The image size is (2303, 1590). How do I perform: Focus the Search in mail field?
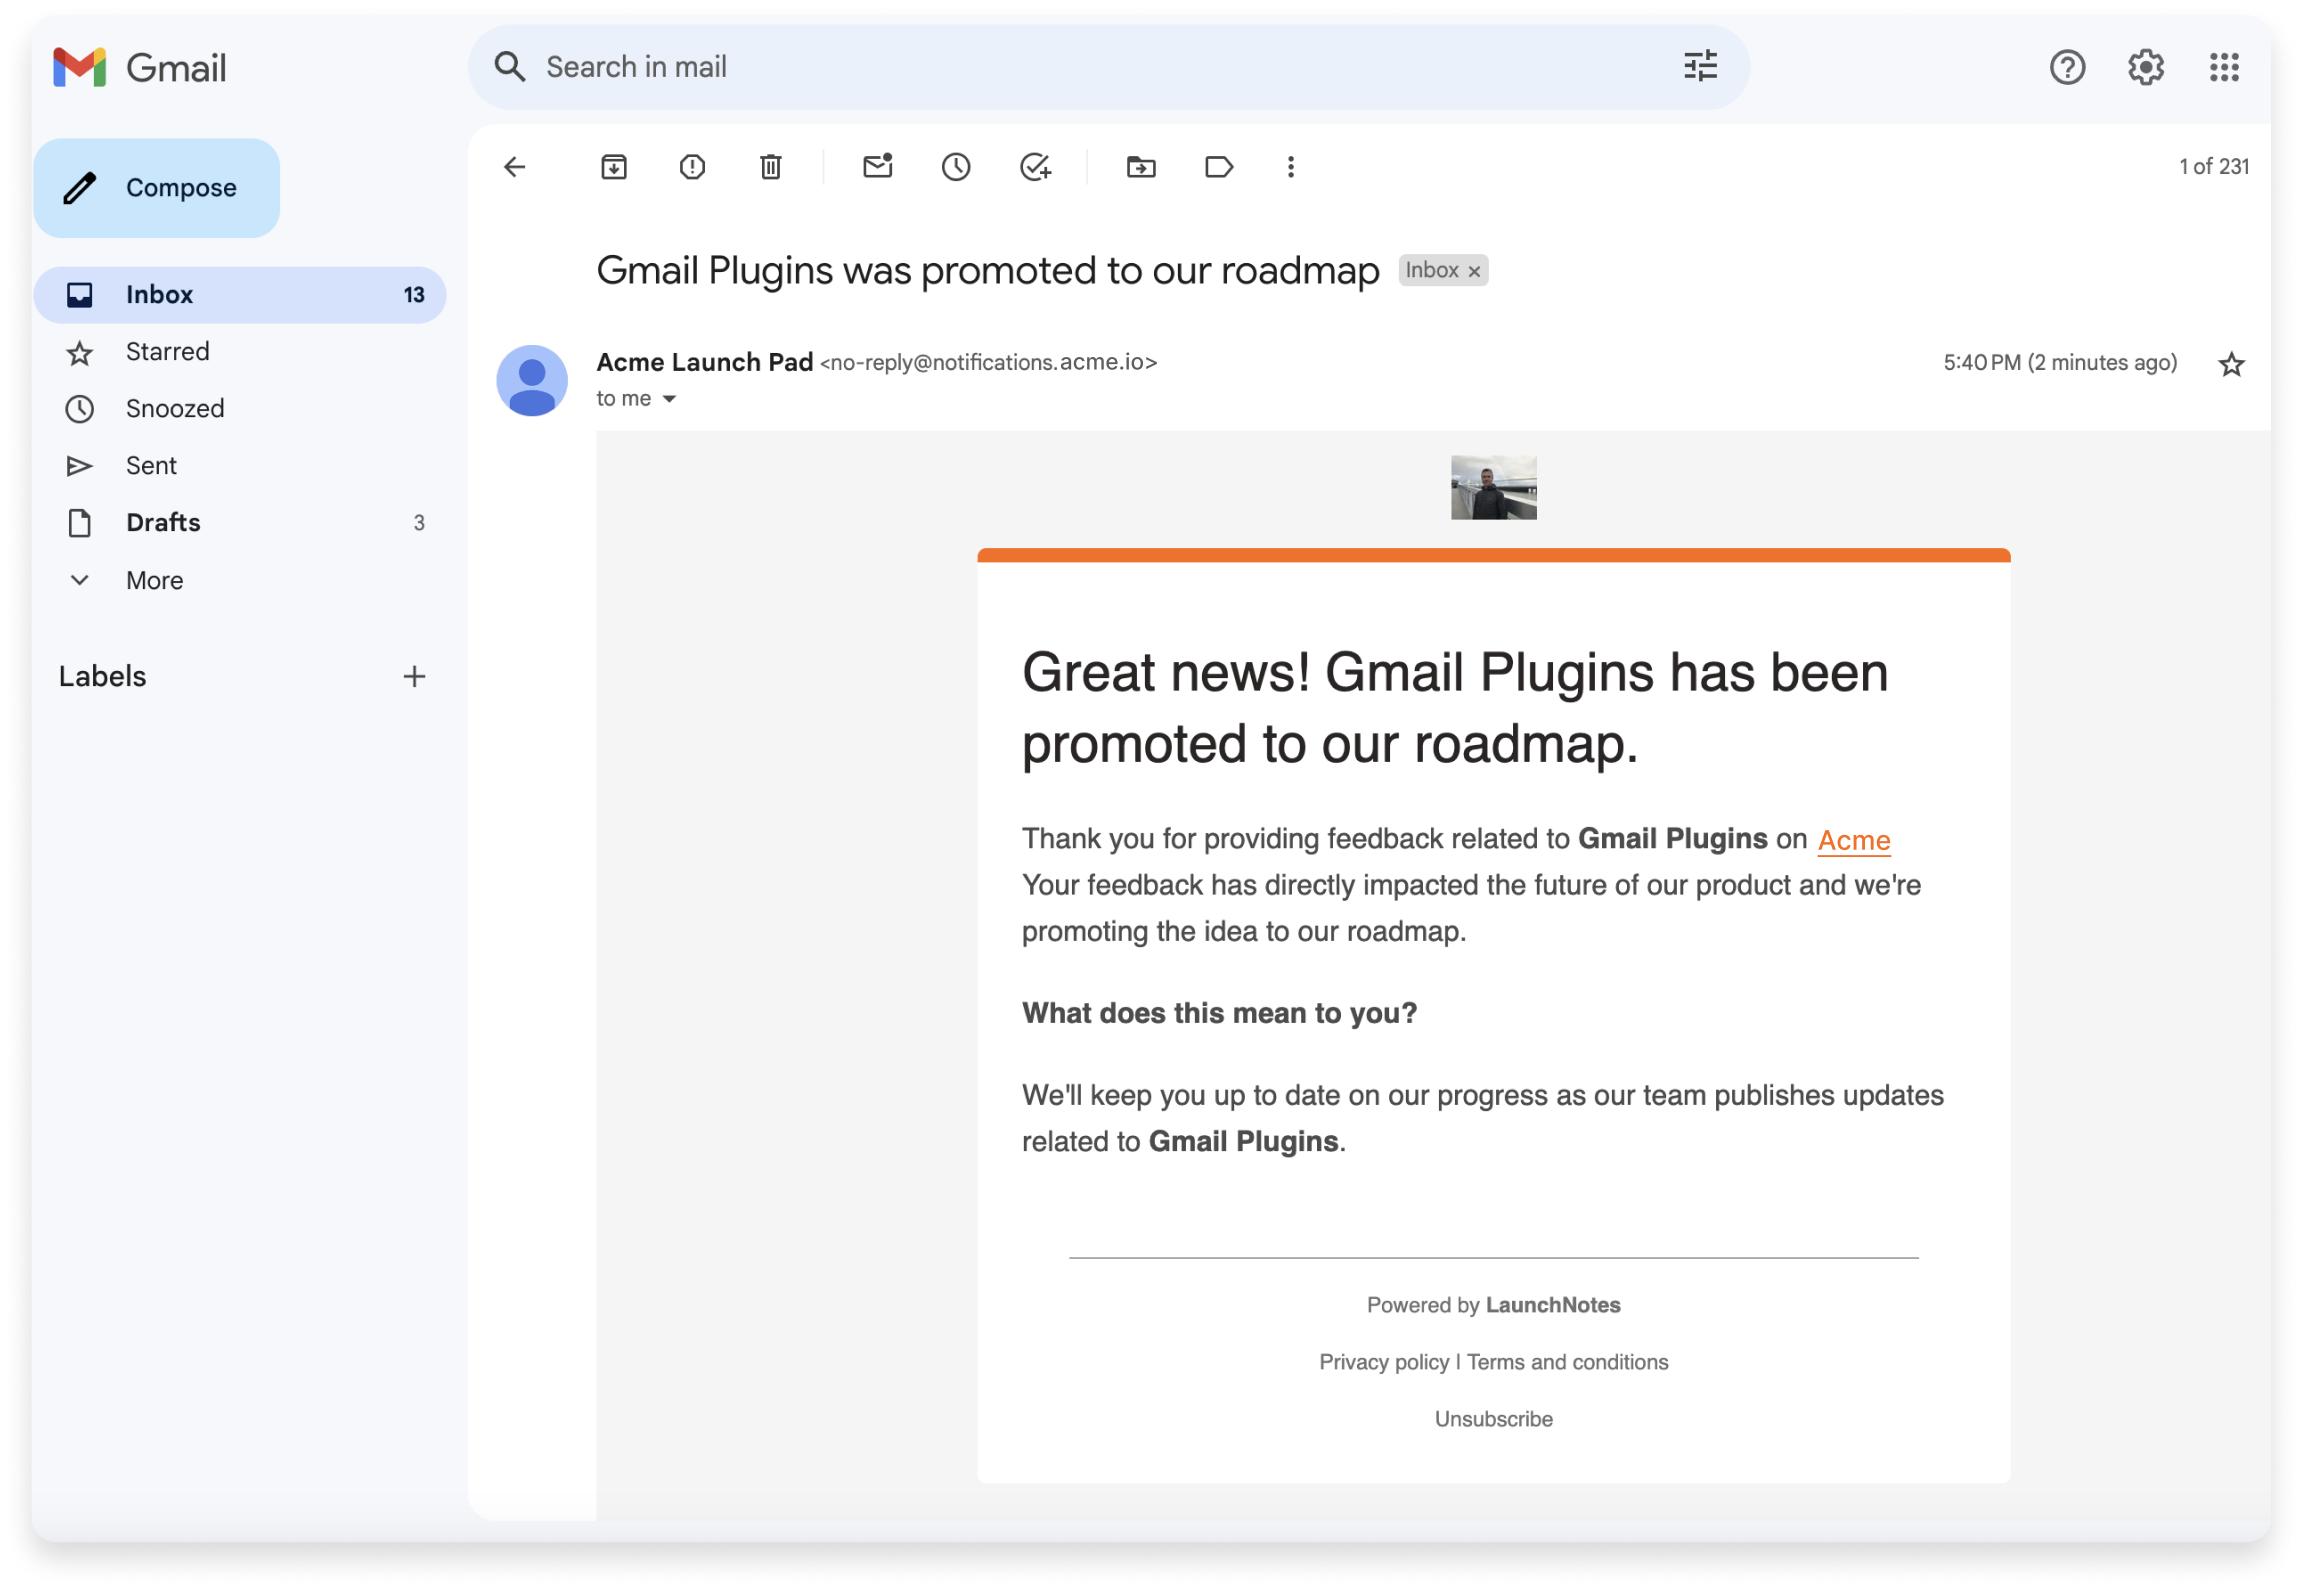pyautogui.click(x=1108, y=67)
